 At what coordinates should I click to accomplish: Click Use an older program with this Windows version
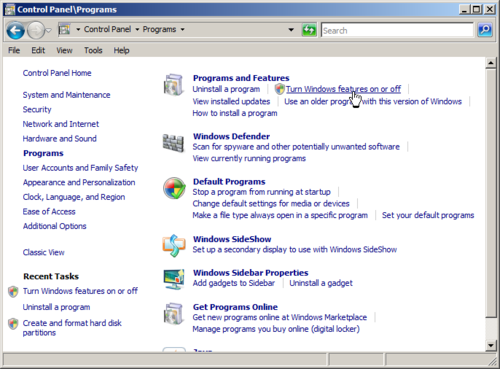[x=373, y=101]
